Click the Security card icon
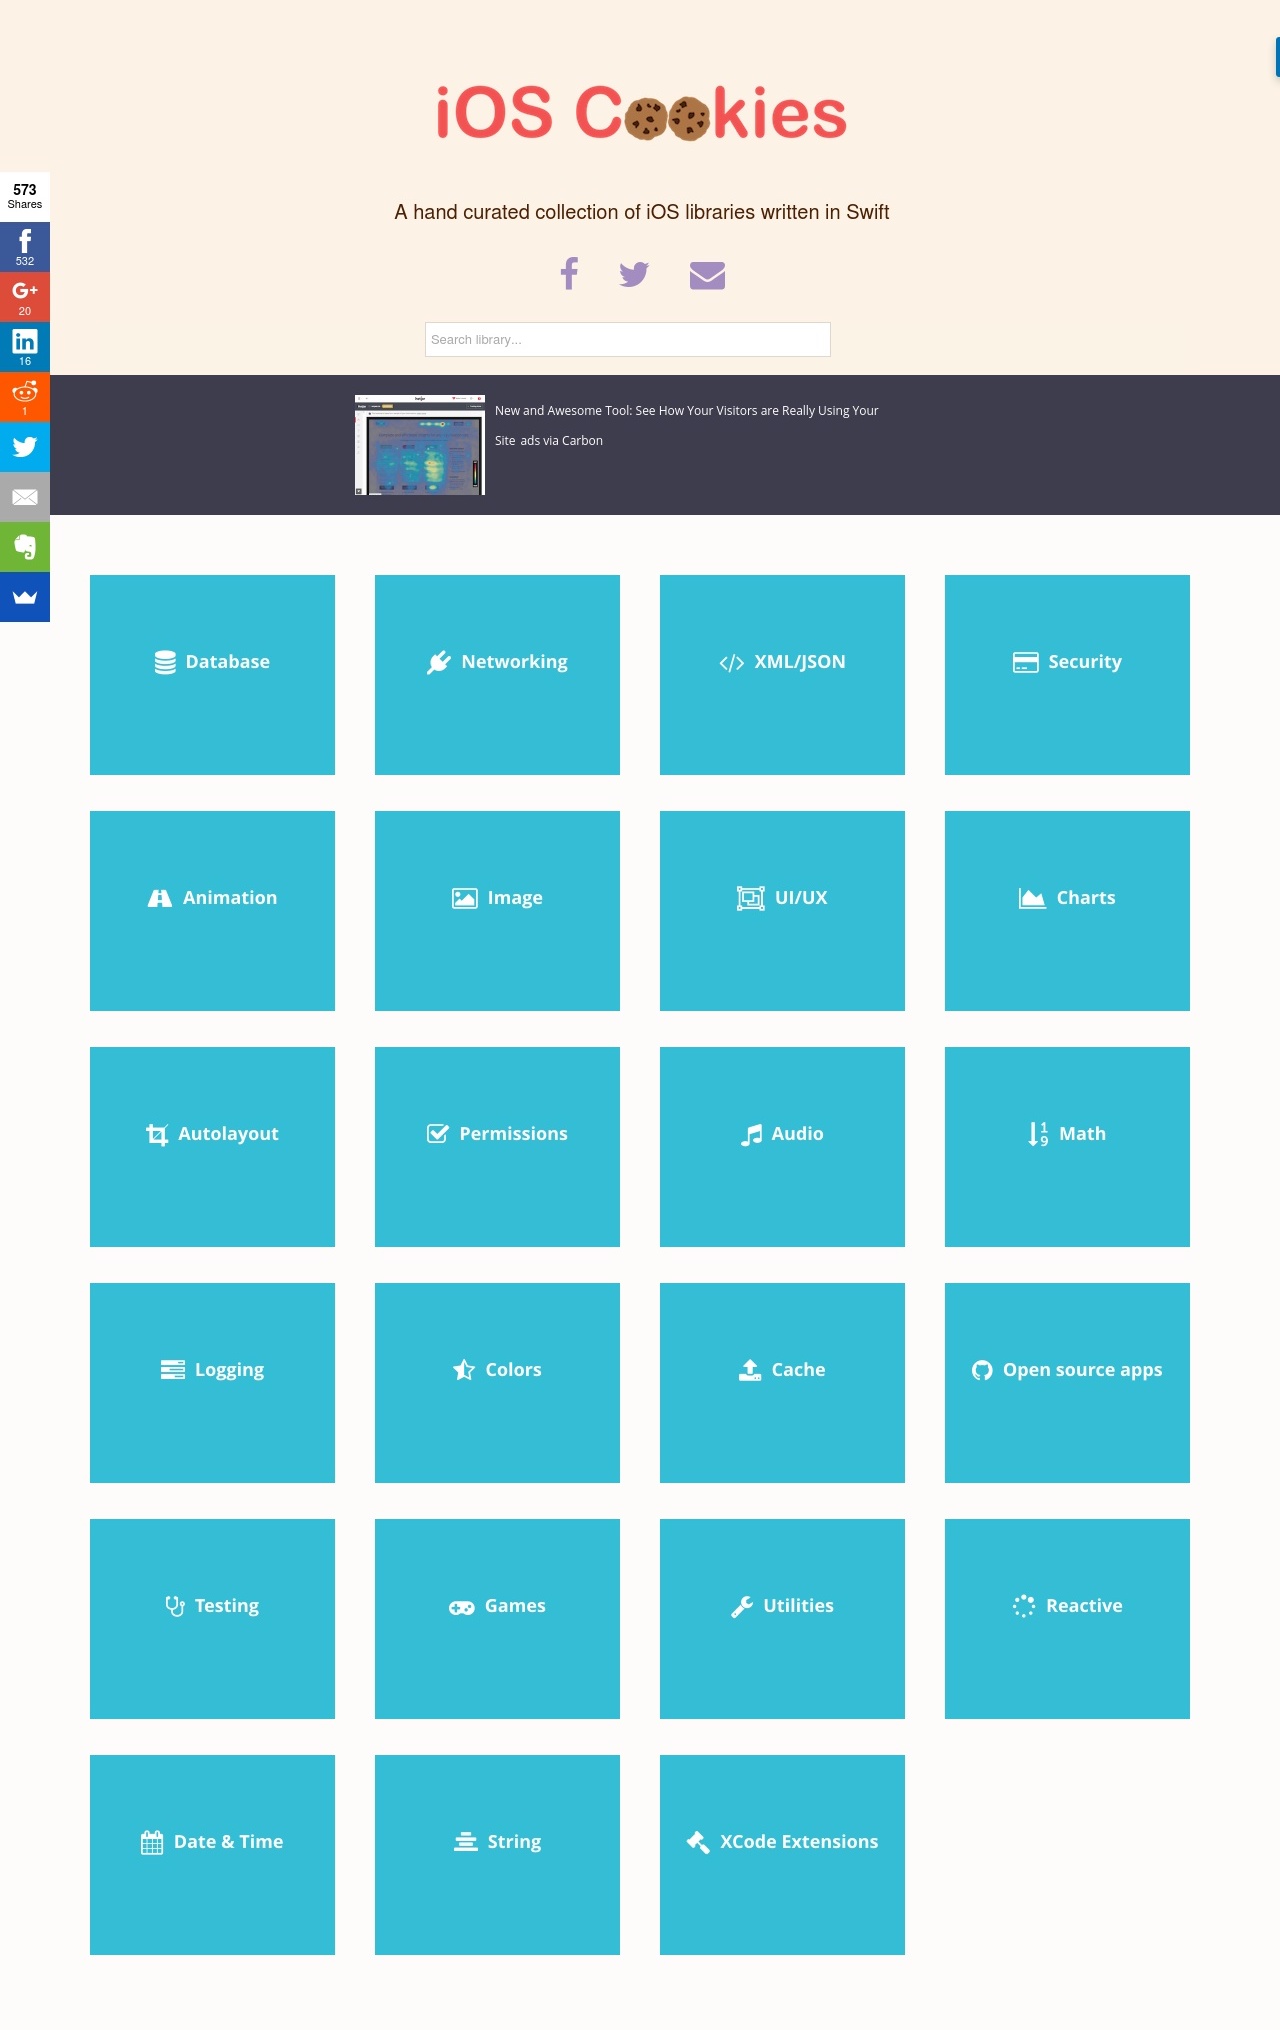Image resolution: width=1280 pixels, height=2030 pixels. click(1025, 663)
